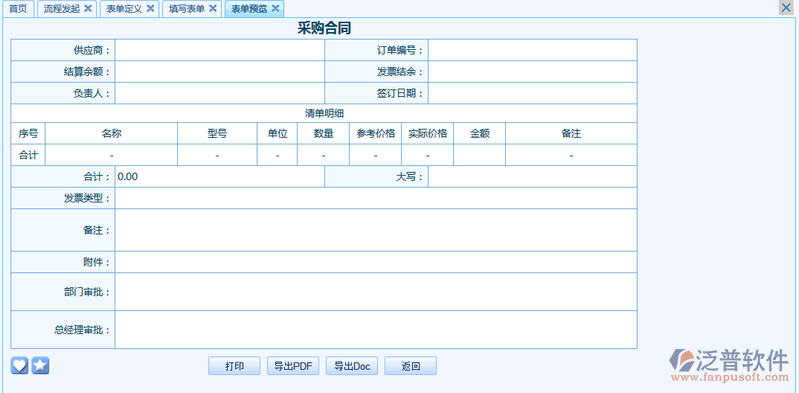The width and height of the screenshot is (799, 393).
Task: Click the 订单编号 label
Action: click(400, 50)
